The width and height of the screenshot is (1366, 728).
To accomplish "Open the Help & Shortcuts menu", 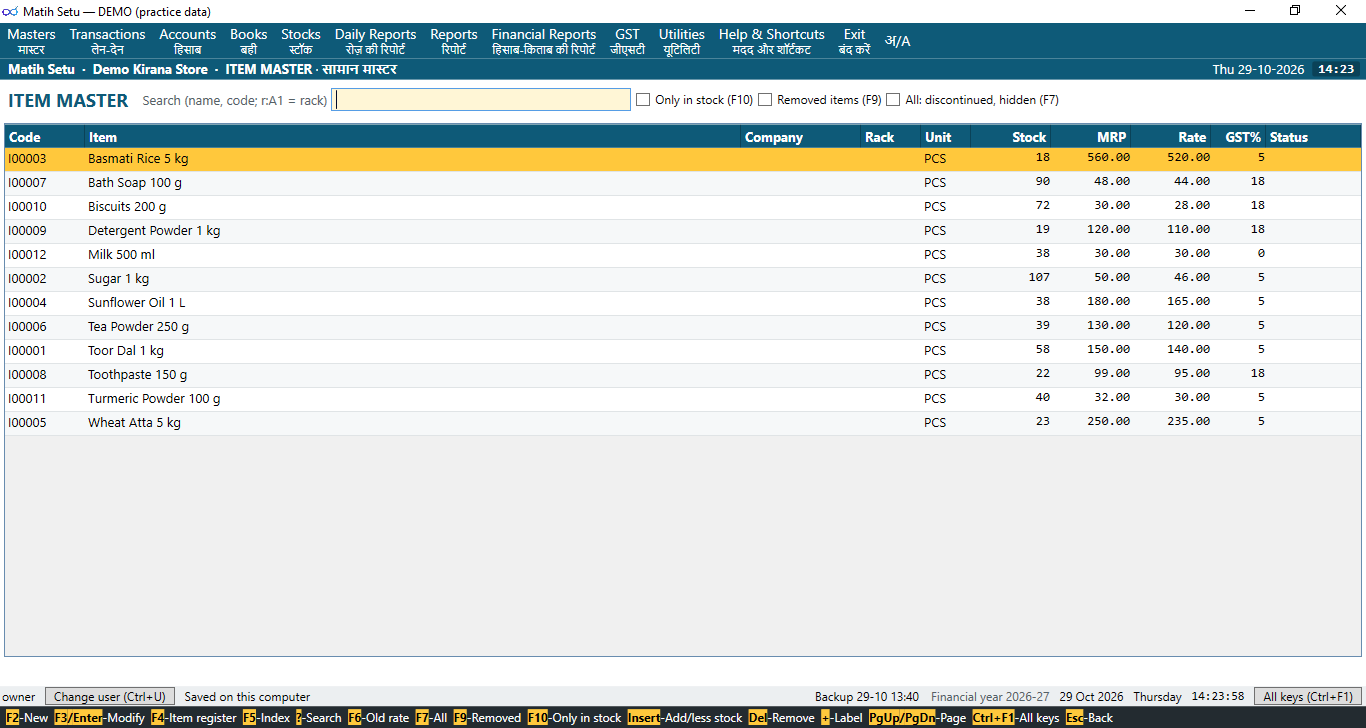I will point(771,41).
